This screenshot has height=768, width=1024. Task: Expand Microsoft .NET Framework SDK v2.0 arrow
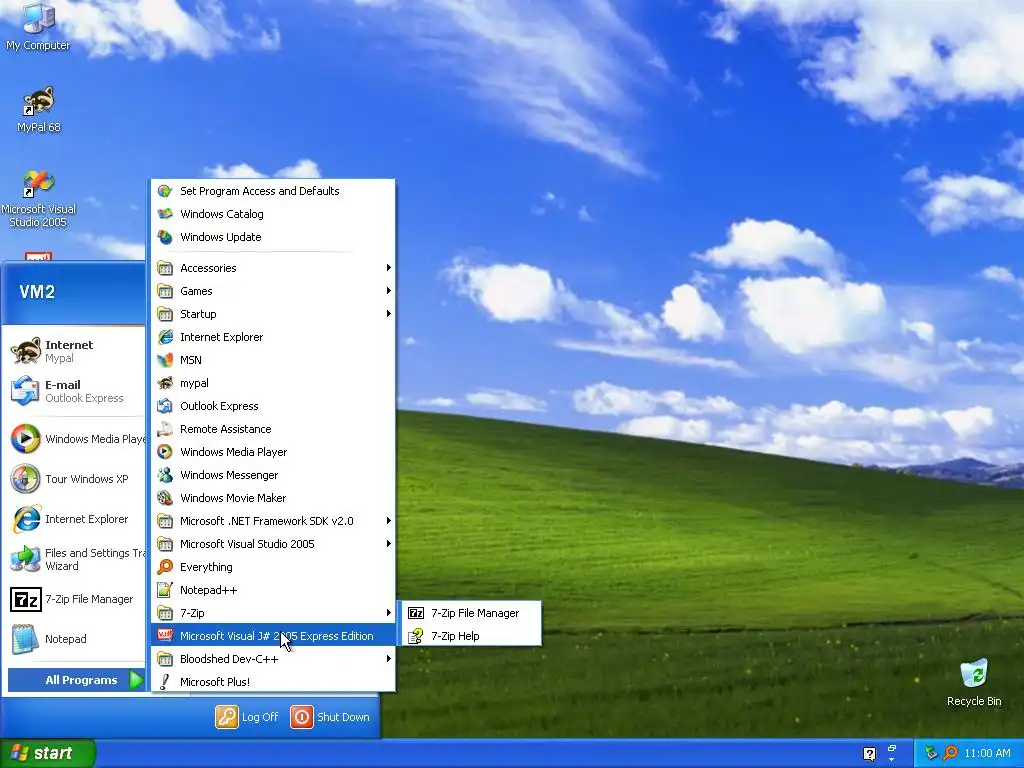[x=389, y=520]
